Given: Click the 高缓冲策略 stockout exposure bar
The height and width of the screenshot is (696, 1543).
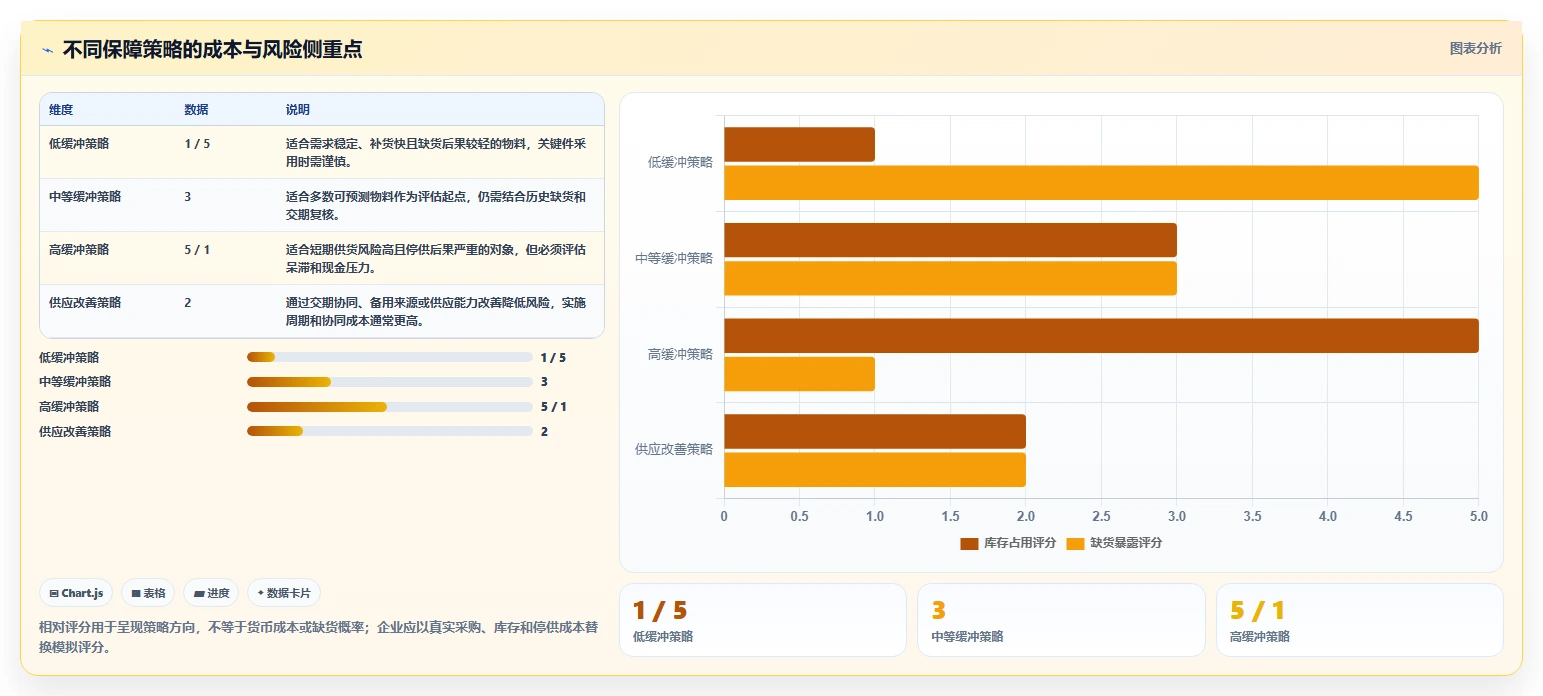Looking at the screenshot, I should coord(799,374).
